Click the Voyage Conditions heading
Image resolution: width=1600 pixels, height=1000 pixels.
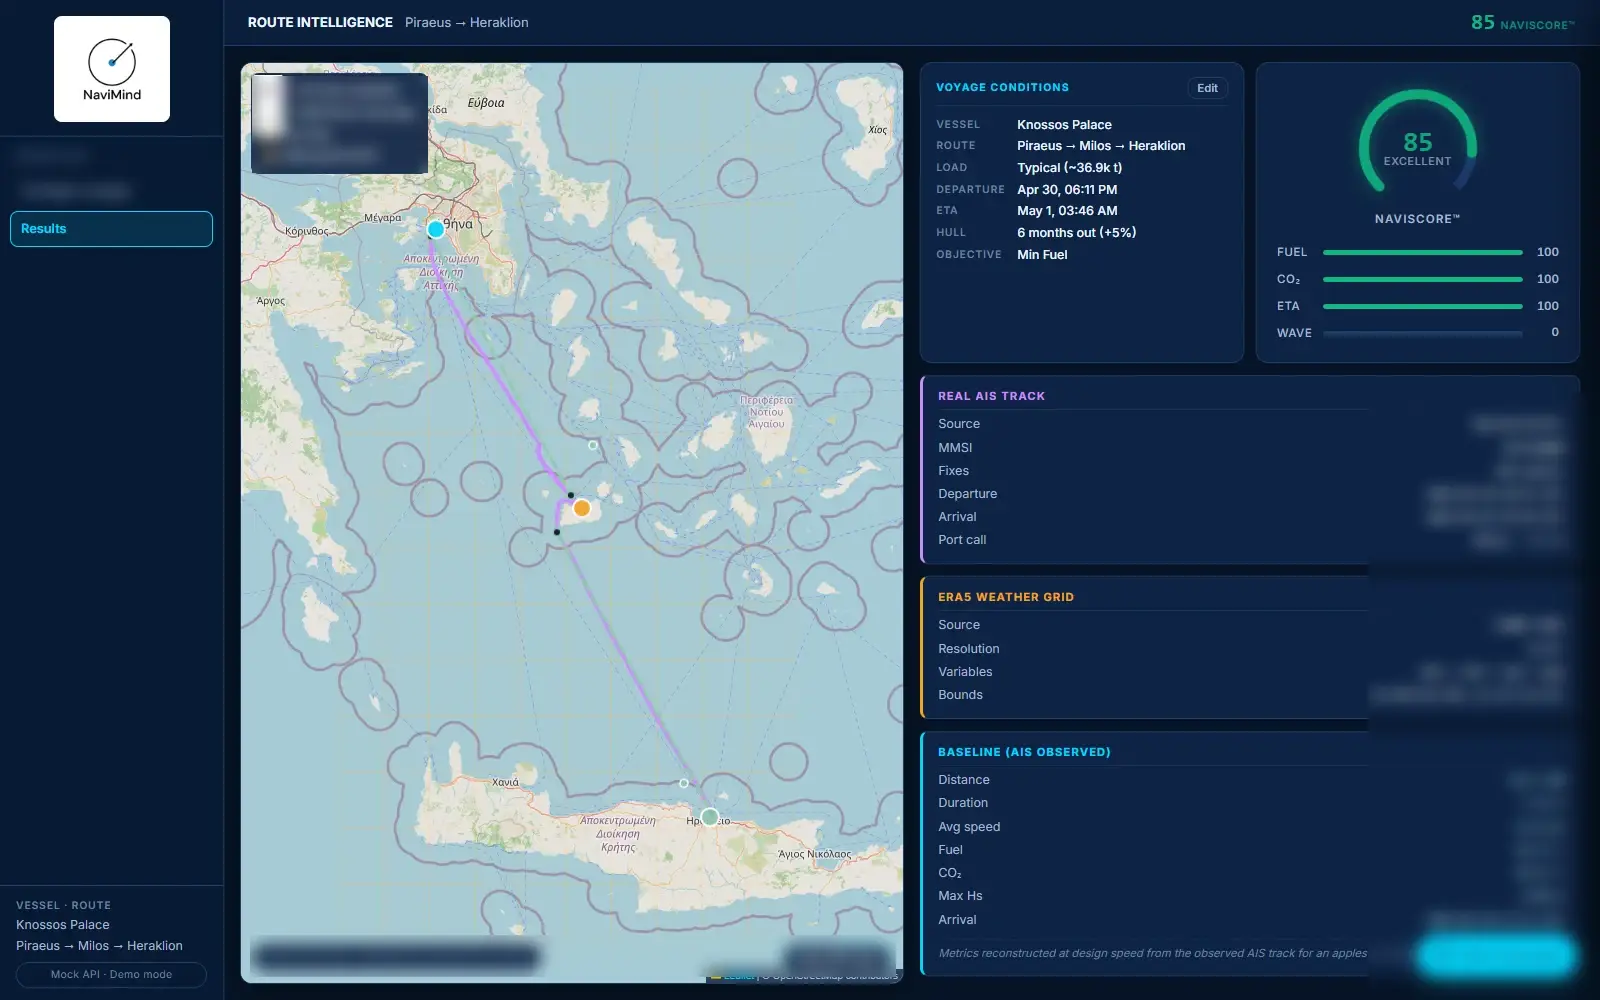click(1002, 88)
